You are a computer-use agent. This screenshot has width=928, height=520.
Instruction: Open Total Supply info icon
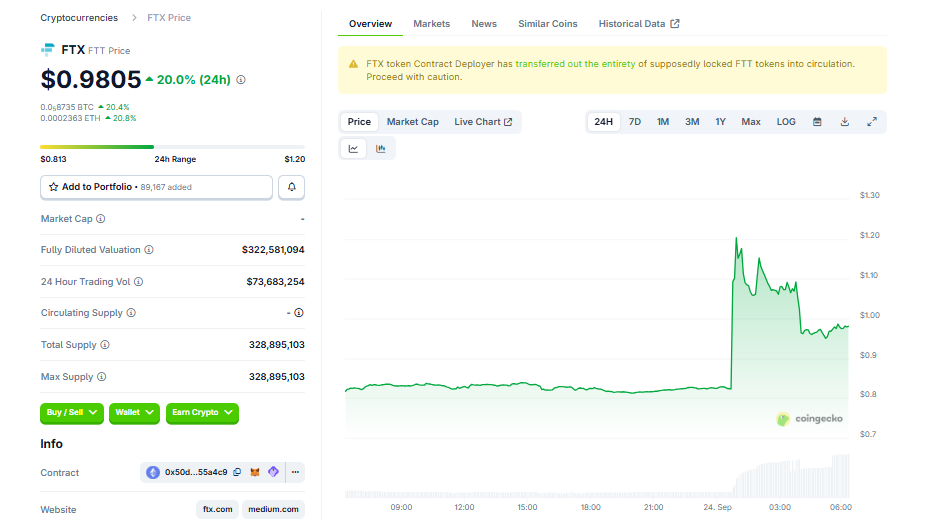point(105,344)
